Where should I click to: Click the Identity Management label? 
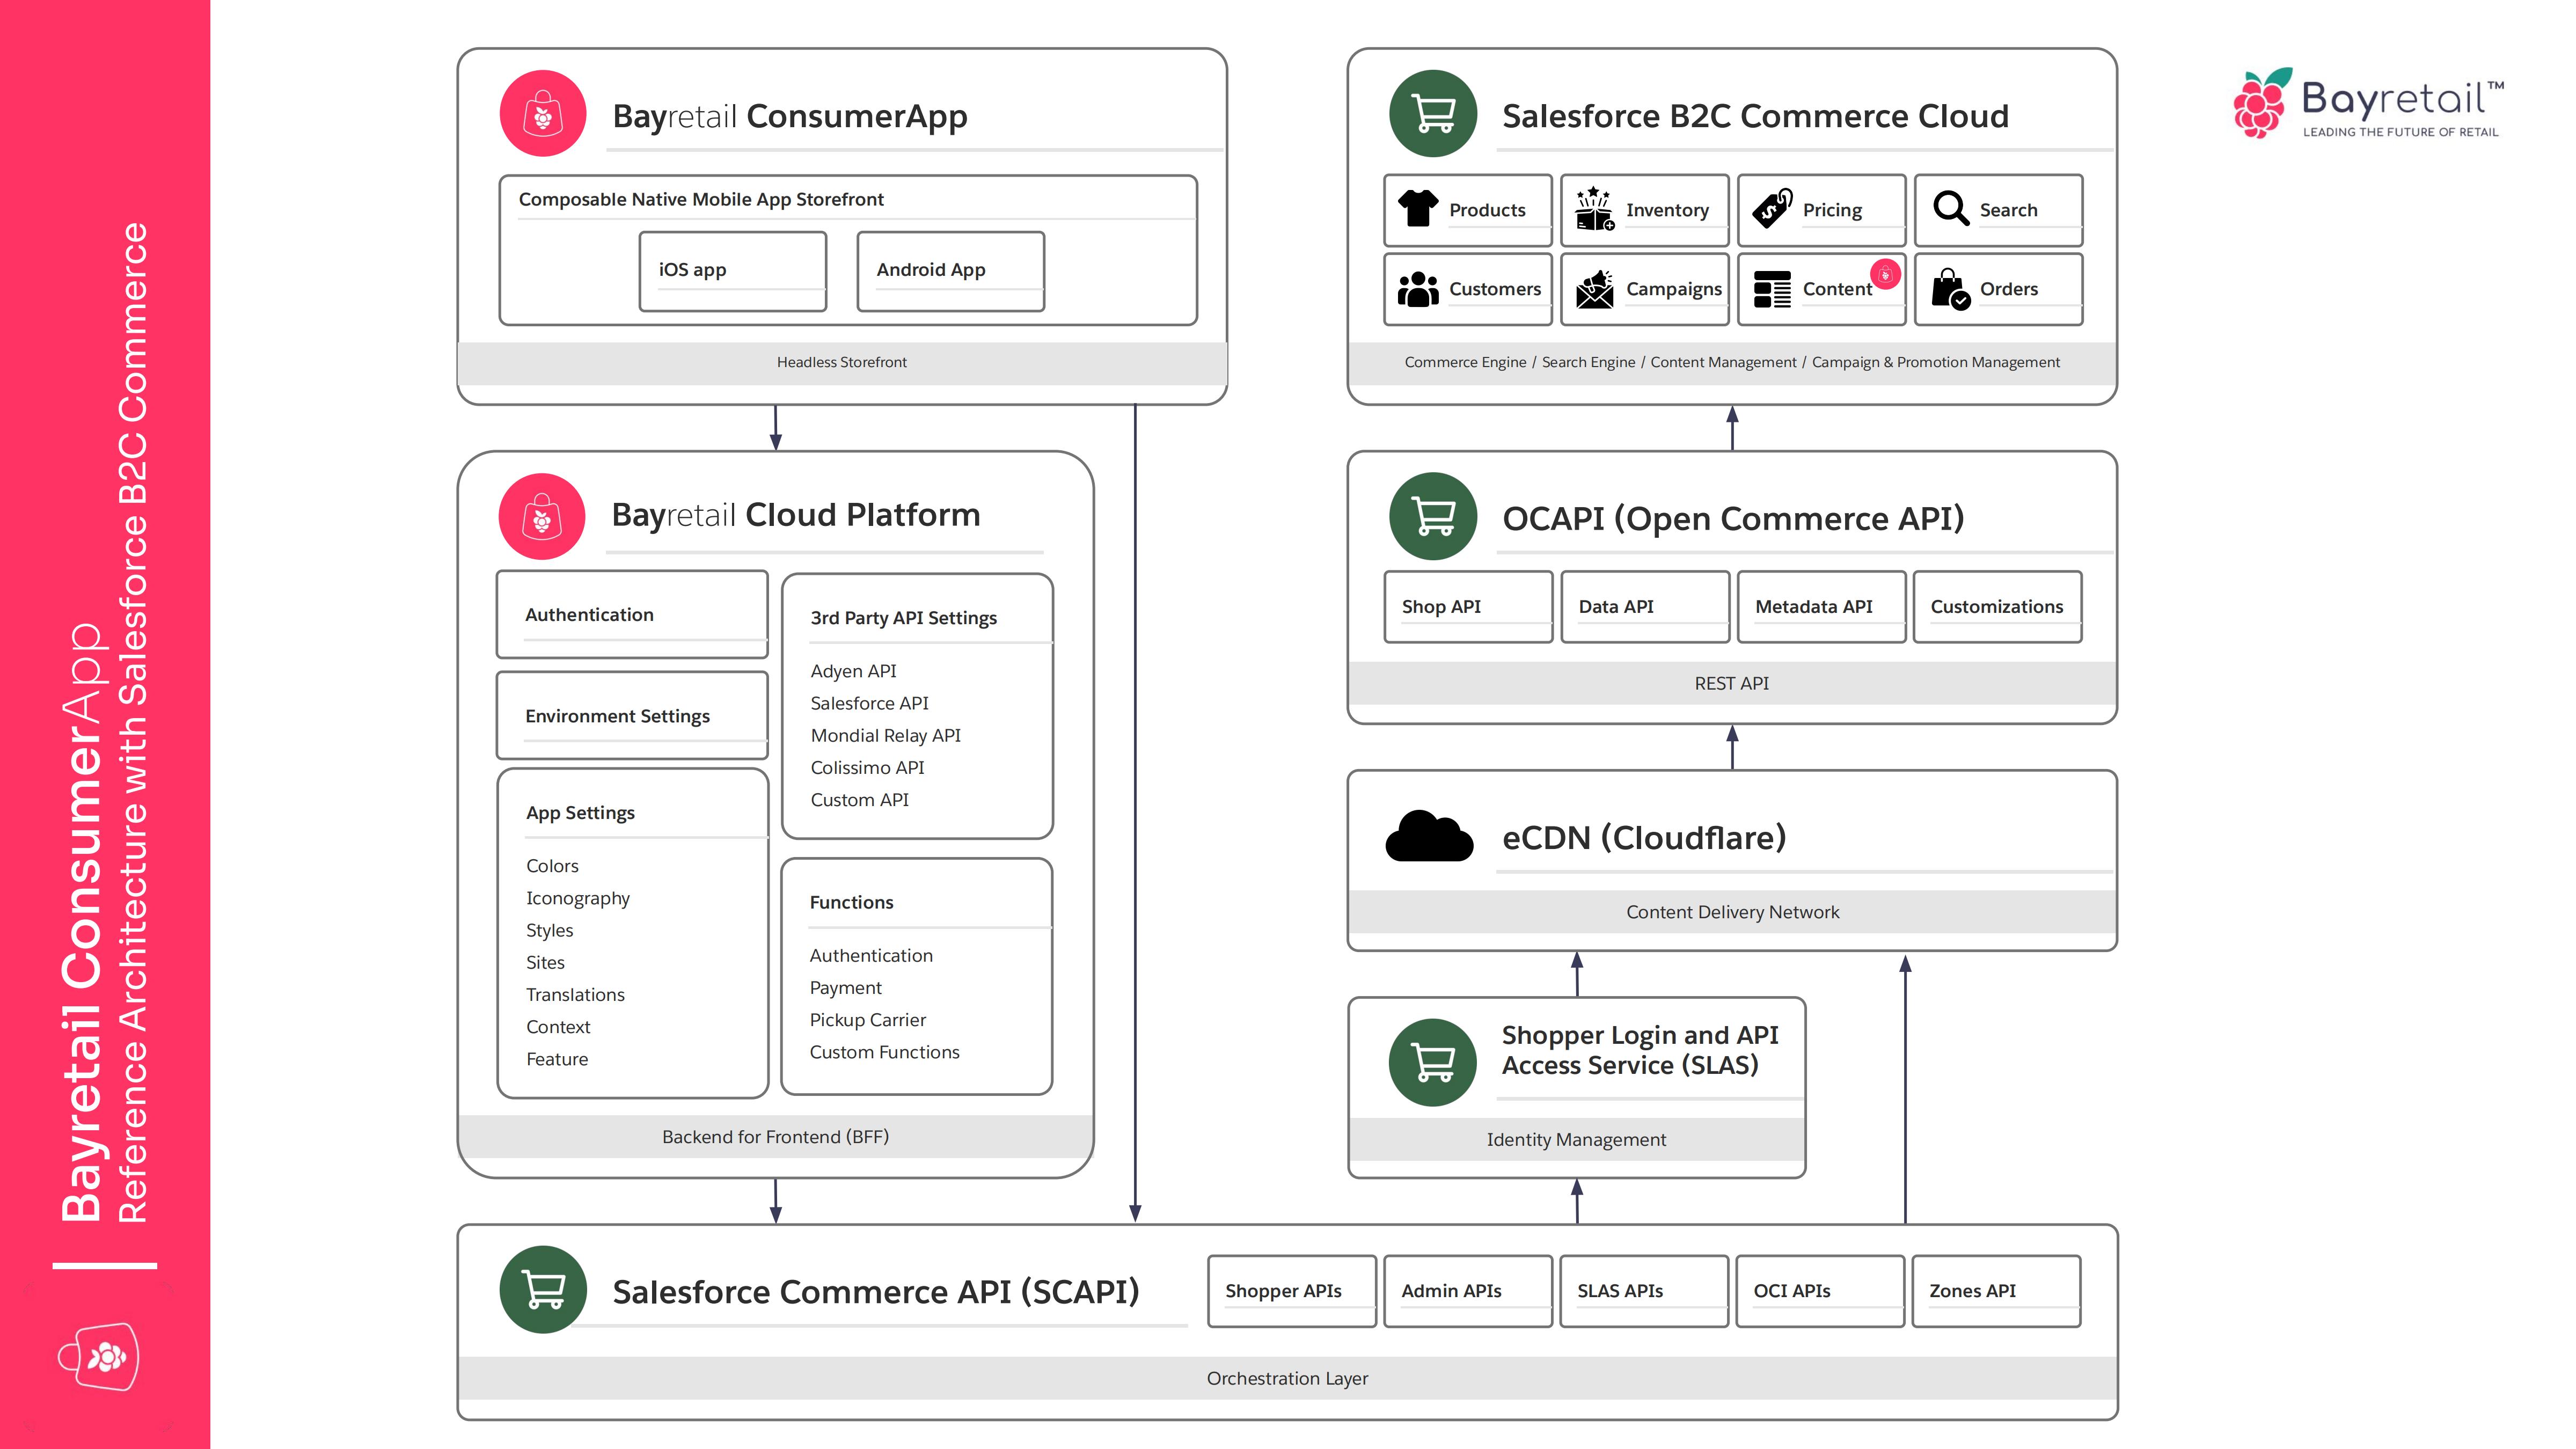coord(1576,1139)
